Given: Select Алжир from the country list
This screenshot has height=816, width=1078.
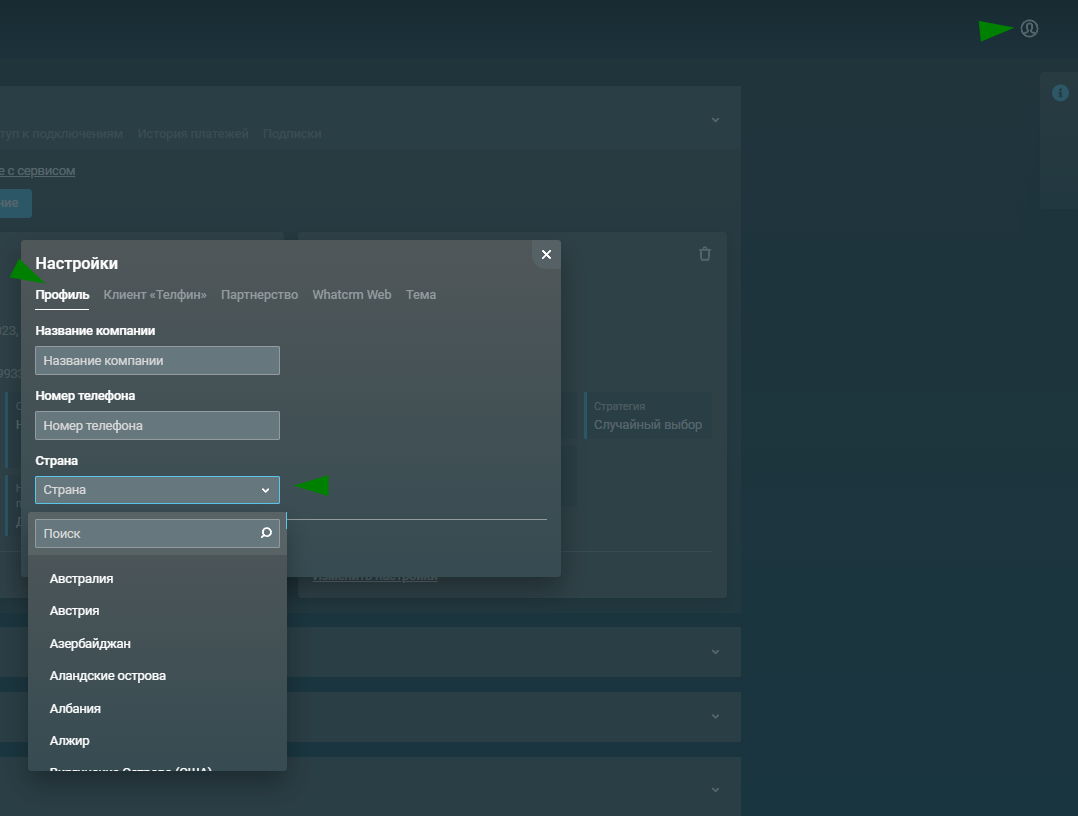Looking at the screenshot, I should (70, 741).
